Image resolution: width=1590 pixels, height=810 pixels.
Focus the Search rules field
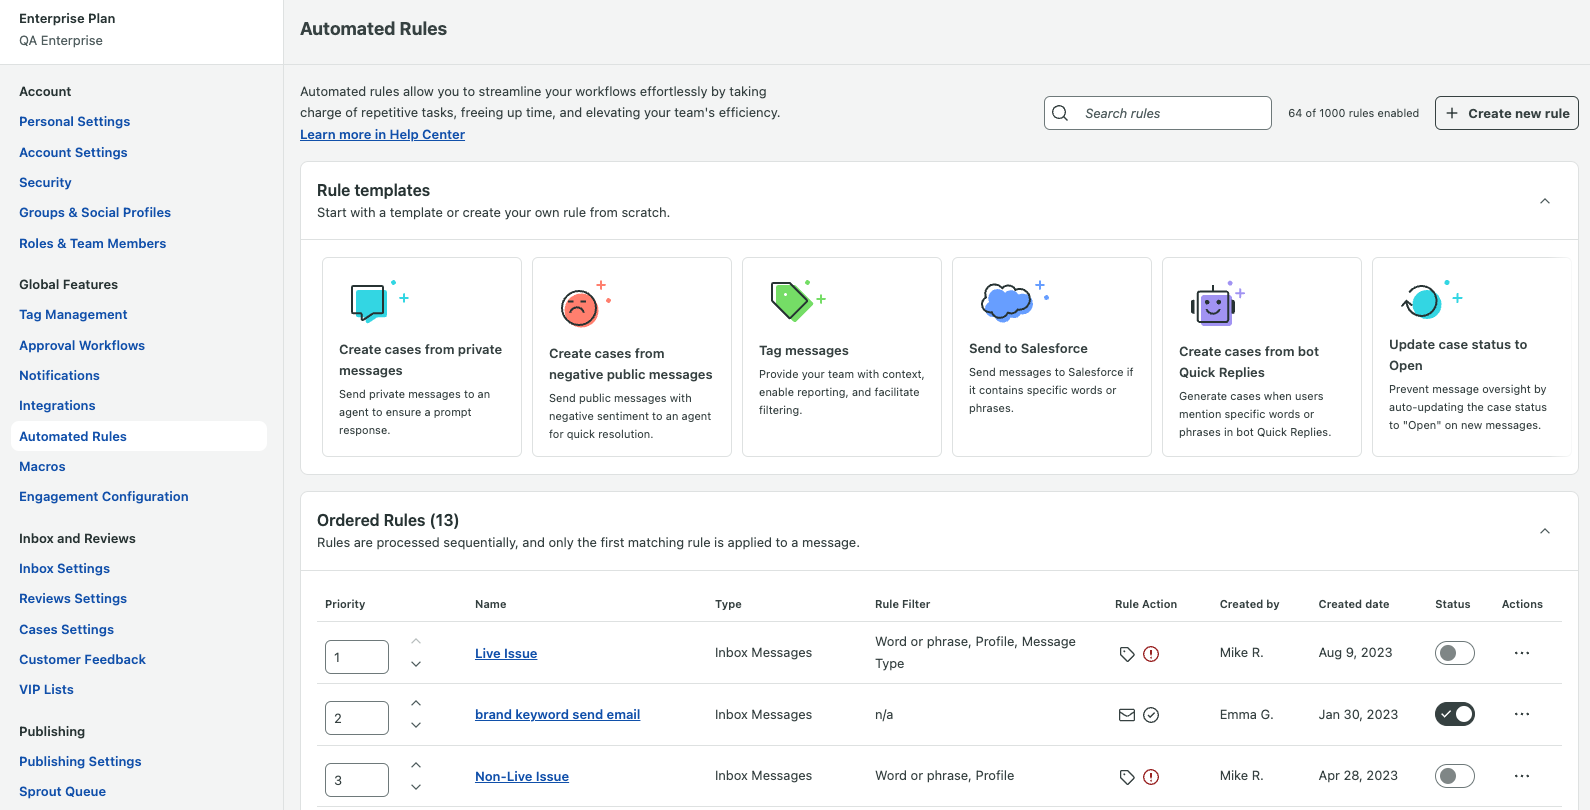(x=1158, y=113)
